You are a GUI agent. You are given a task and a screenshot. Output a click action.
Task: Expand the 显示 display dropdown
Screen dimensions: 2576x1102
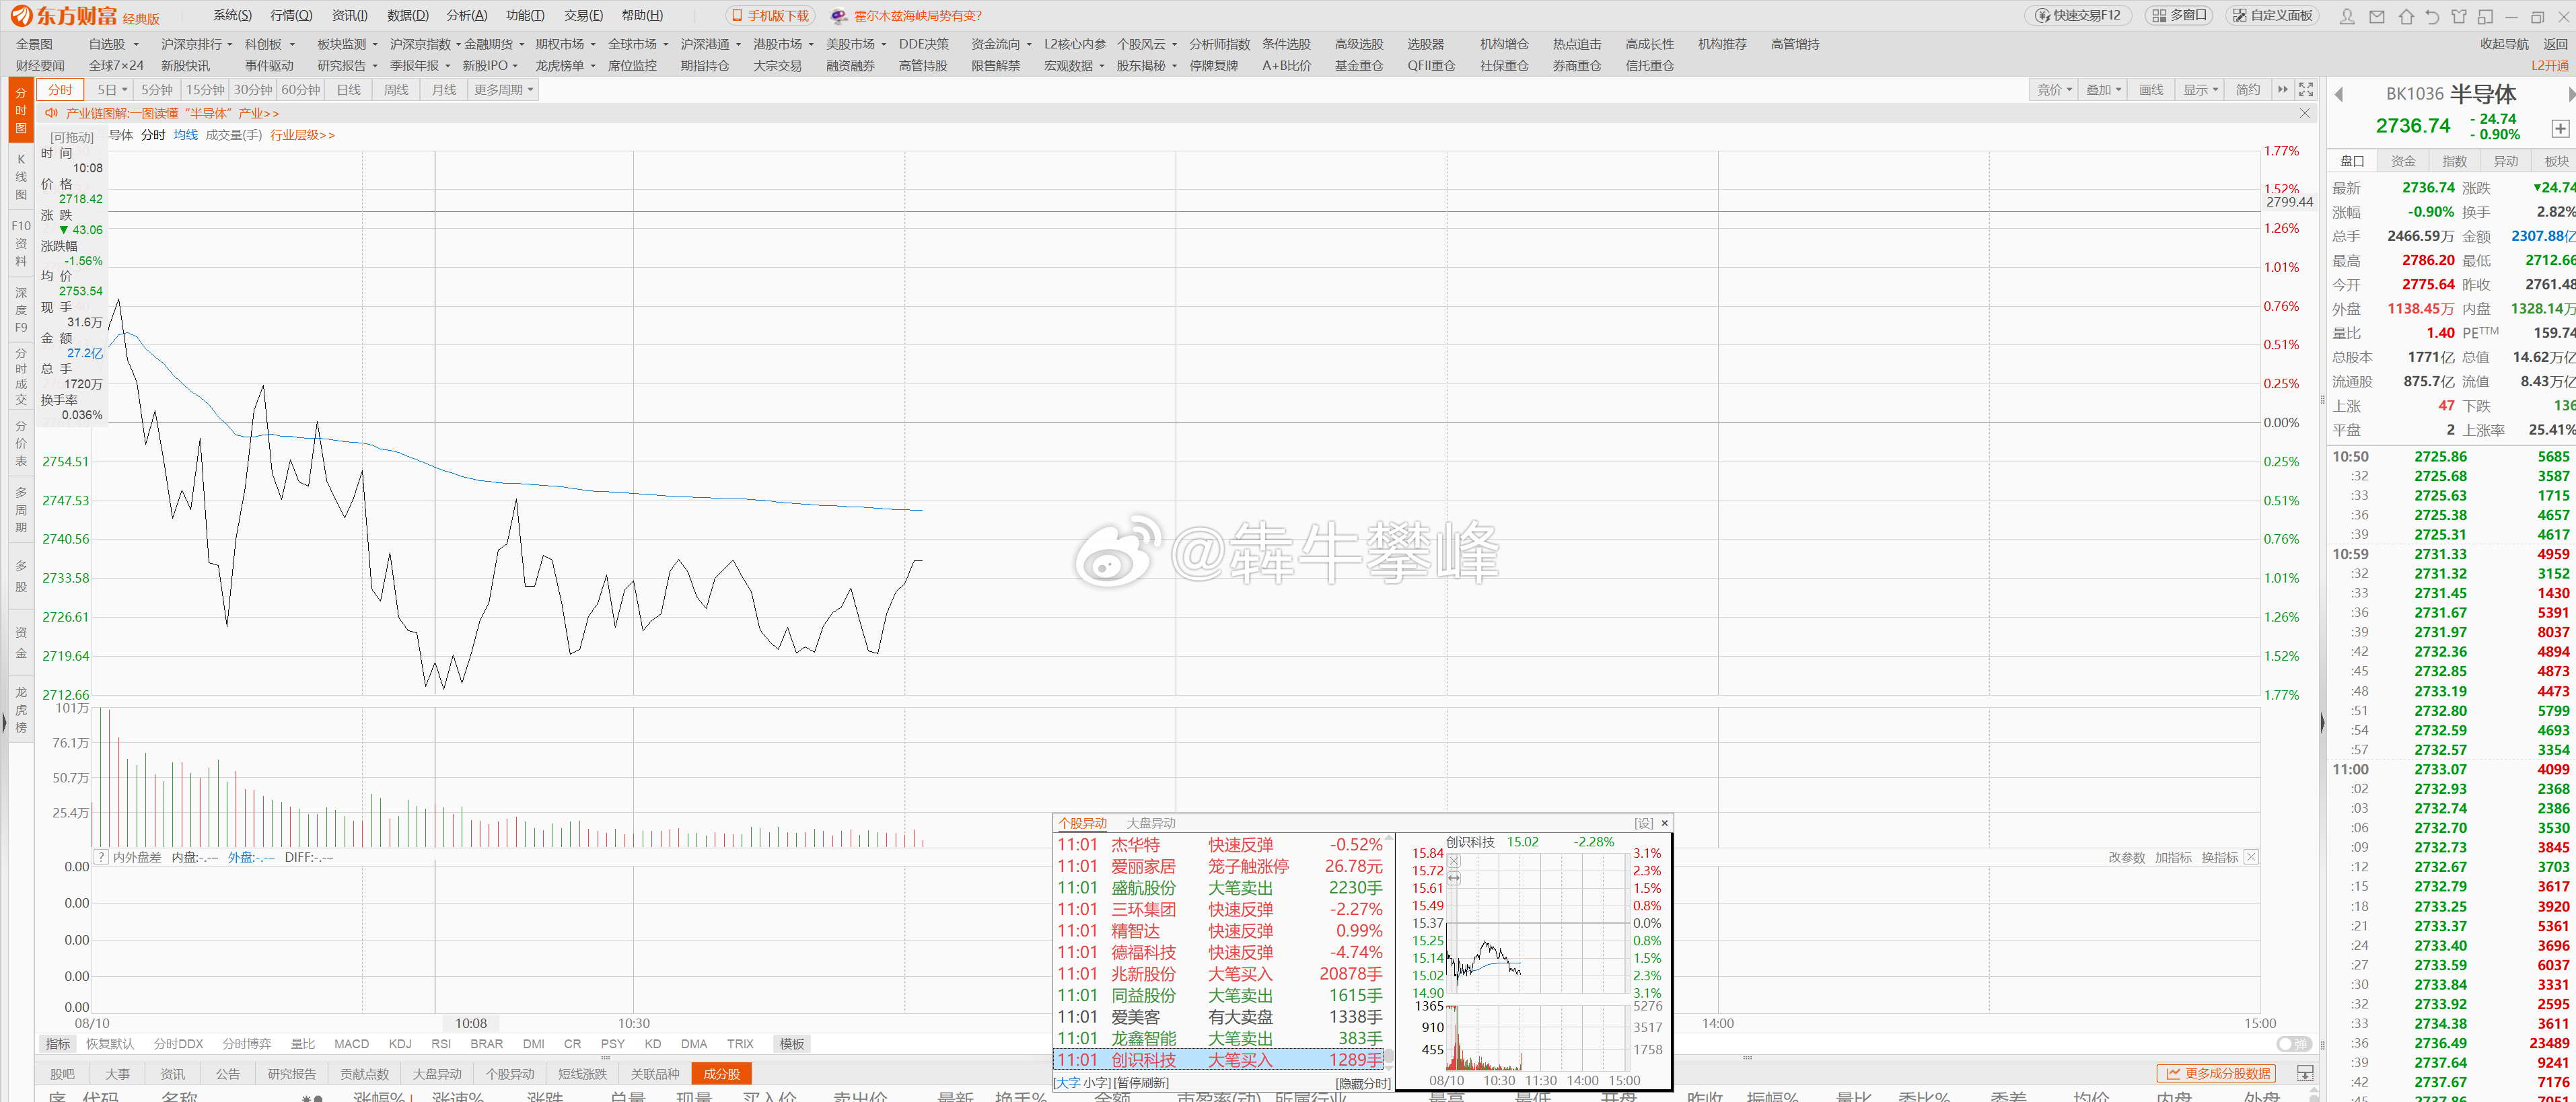click(2200, 90)
